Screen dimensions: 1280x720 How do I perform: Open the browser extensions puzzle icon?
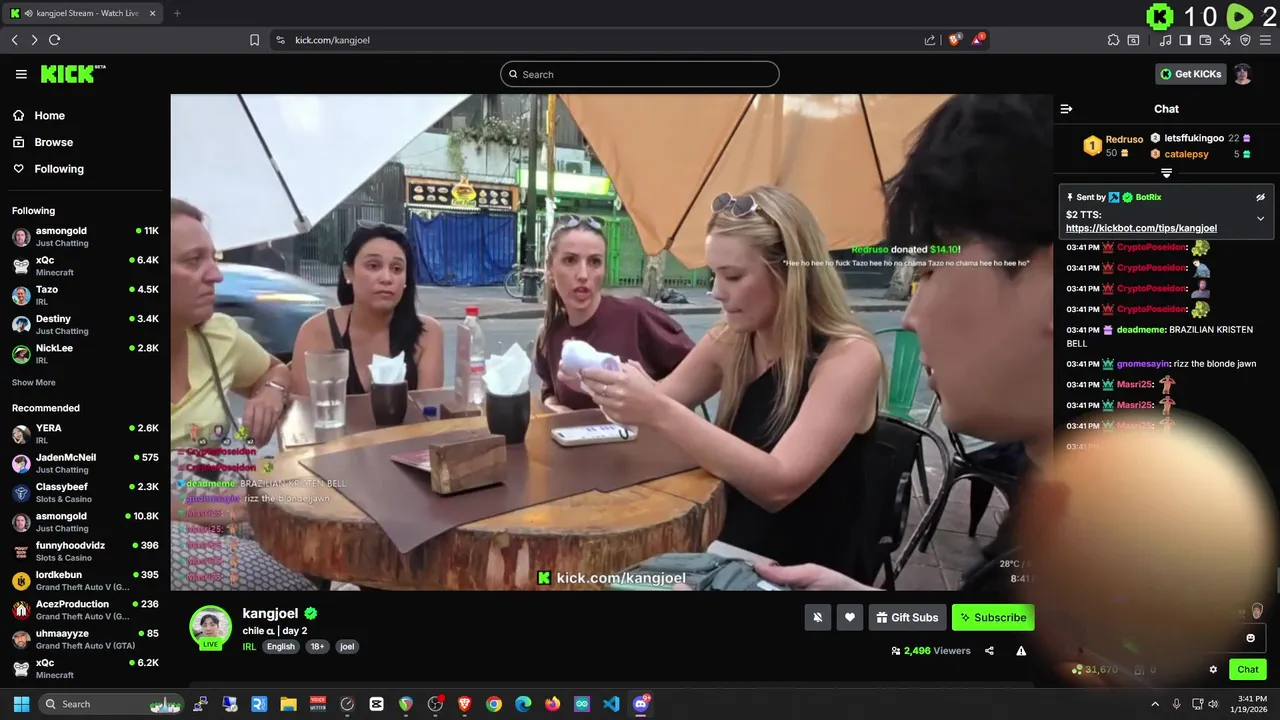pos(1113,40)
